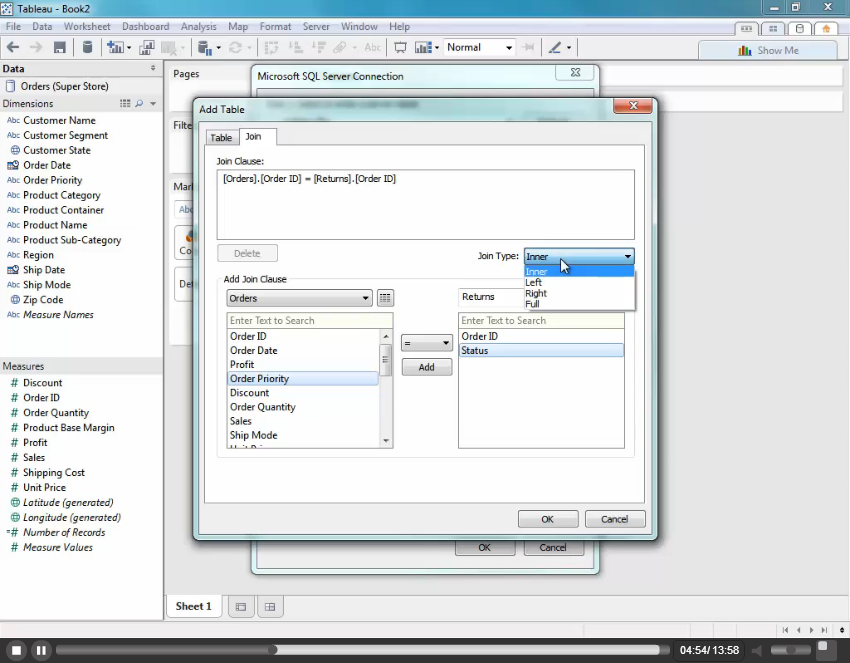The height and width of the screenshot is (663, 850).
Task: Open the Analysis menu
Action: coord(198,27)
